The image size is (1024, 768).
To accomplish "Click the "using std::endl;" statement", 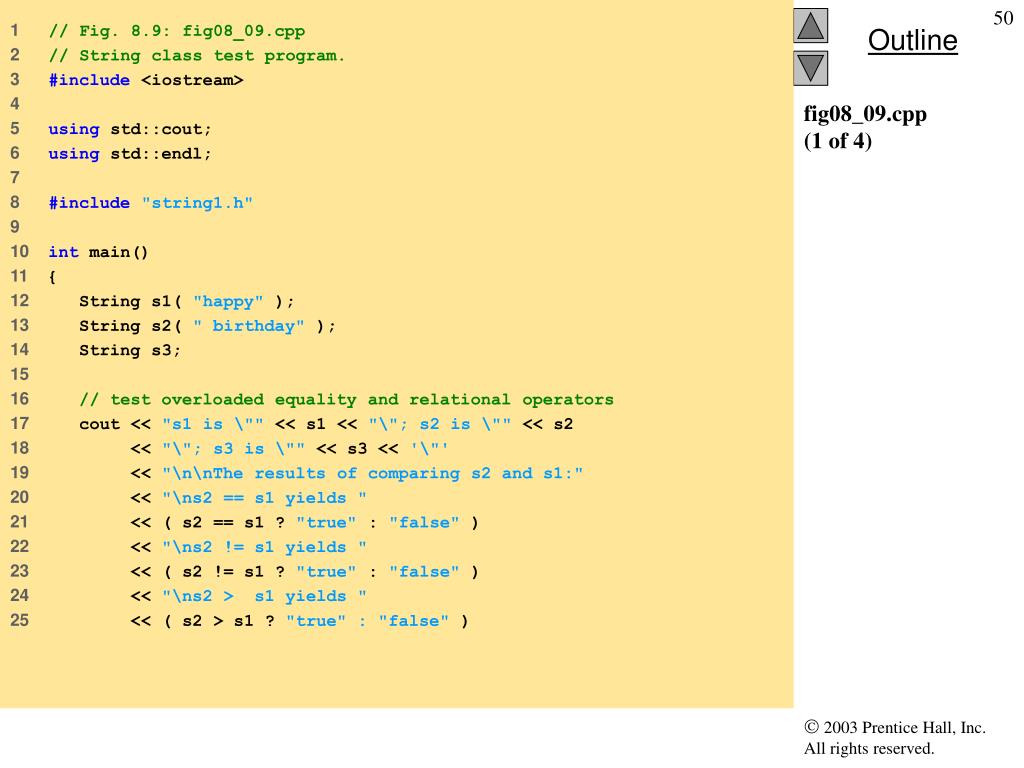I will (130, 154).
